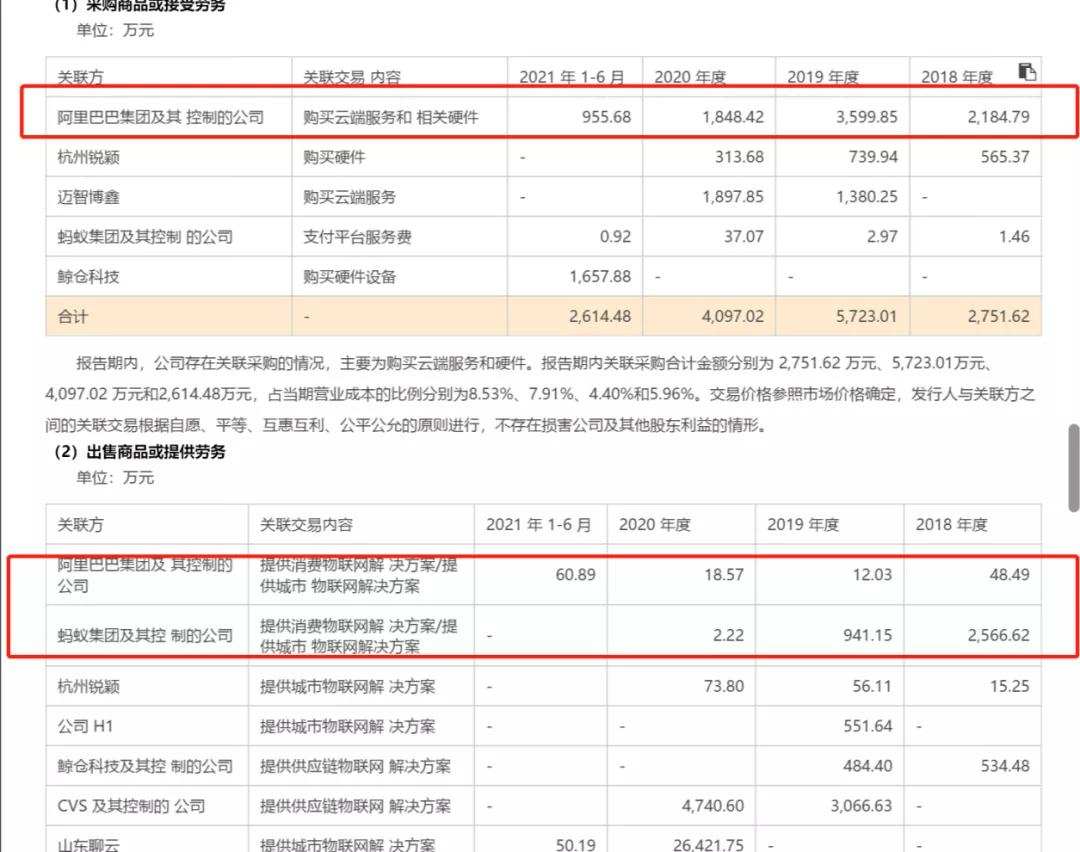Select the value 551.64
Image resolution: width=1080 pixels, height=852 pixels.
click(867, 726)
